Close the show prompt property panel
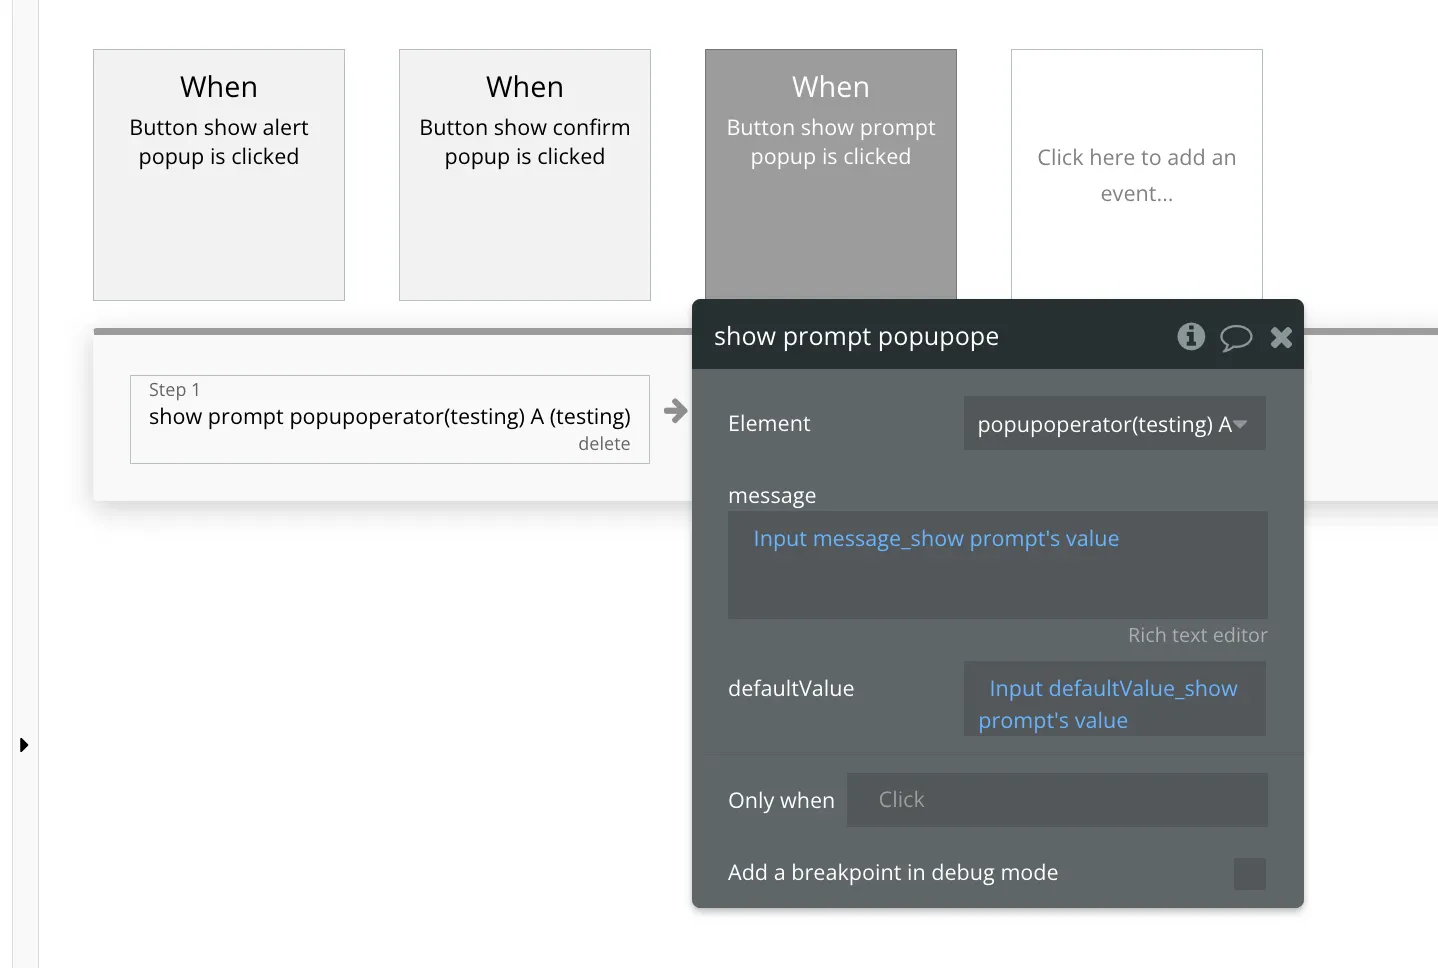This screenshot has width=1438, height=968. [1281, 337]
